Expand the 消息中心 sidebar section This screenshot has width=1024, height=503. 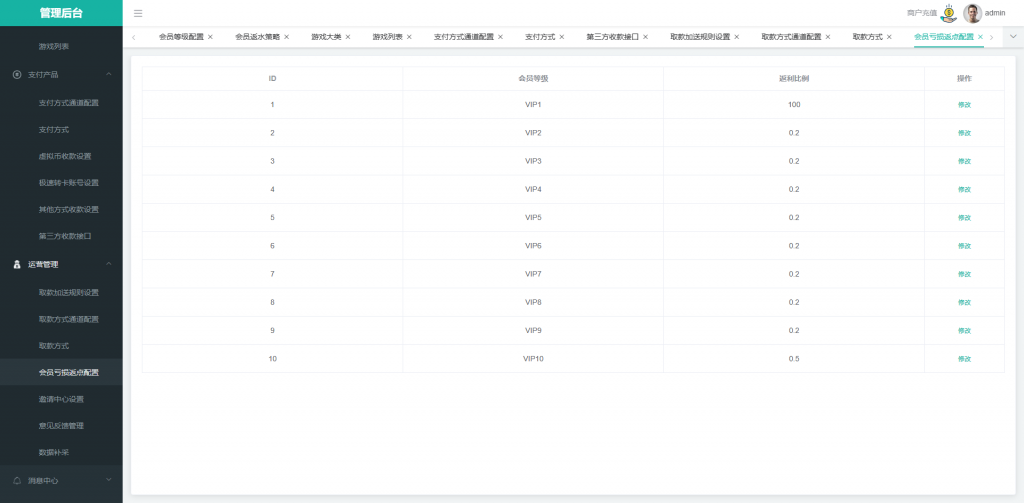pyautogui.click(x=108, y=480)
